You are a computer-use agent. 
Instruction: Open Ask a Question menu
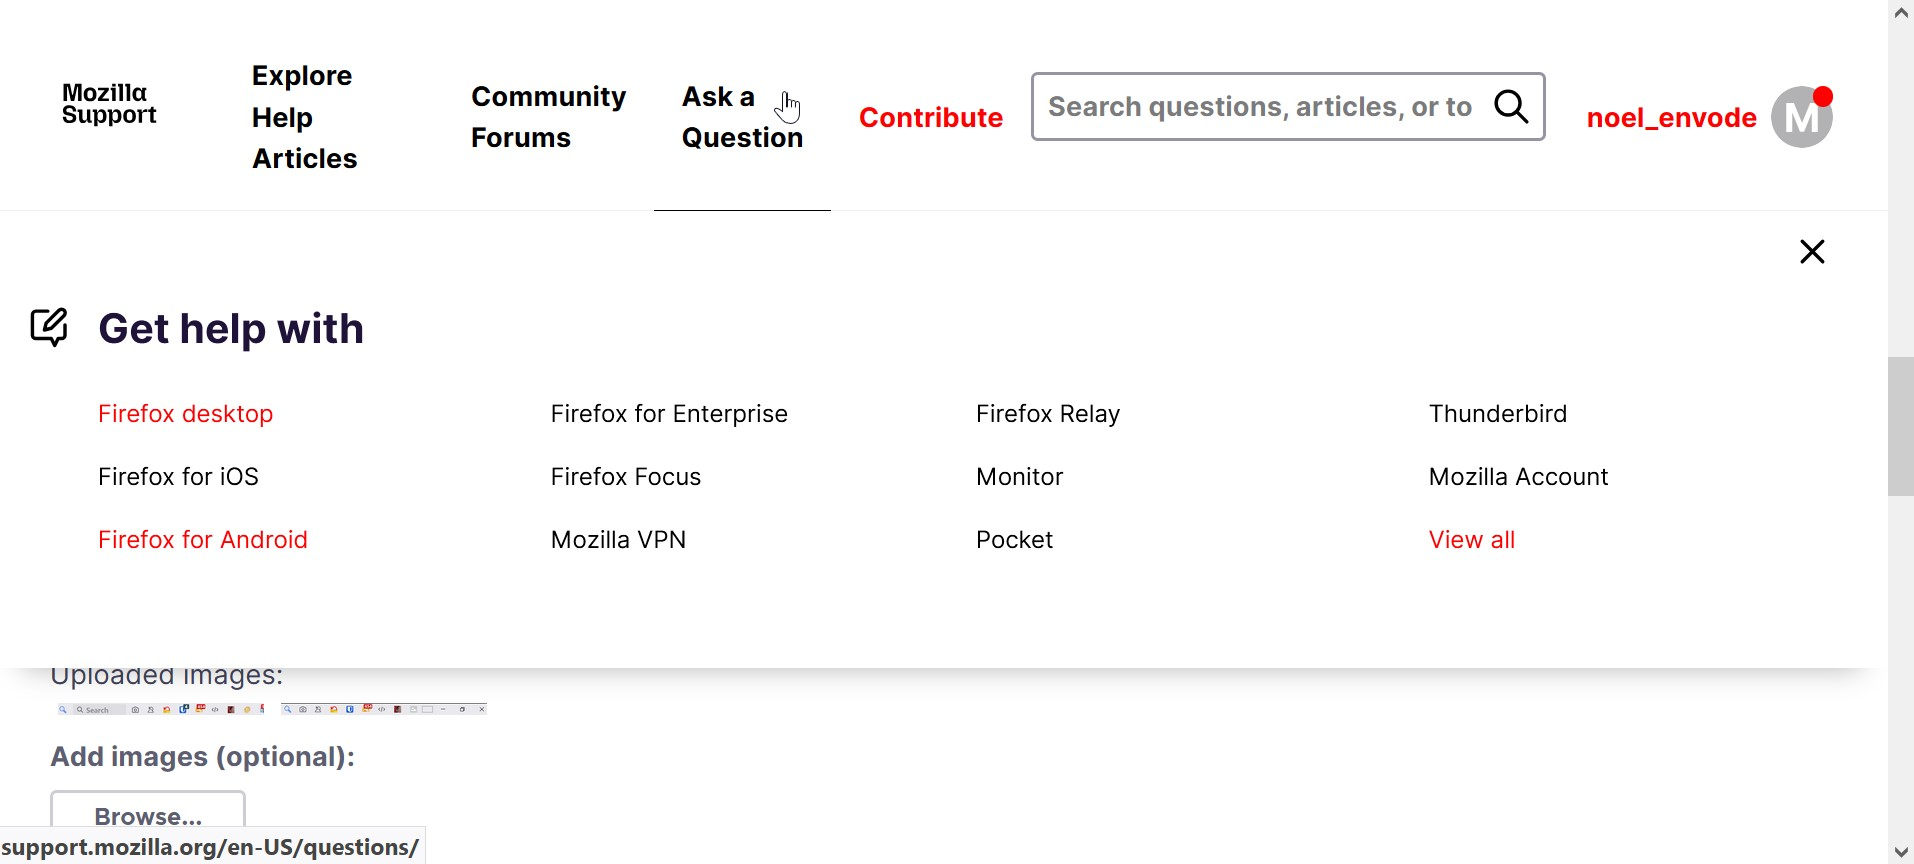(x=742, y=117)
